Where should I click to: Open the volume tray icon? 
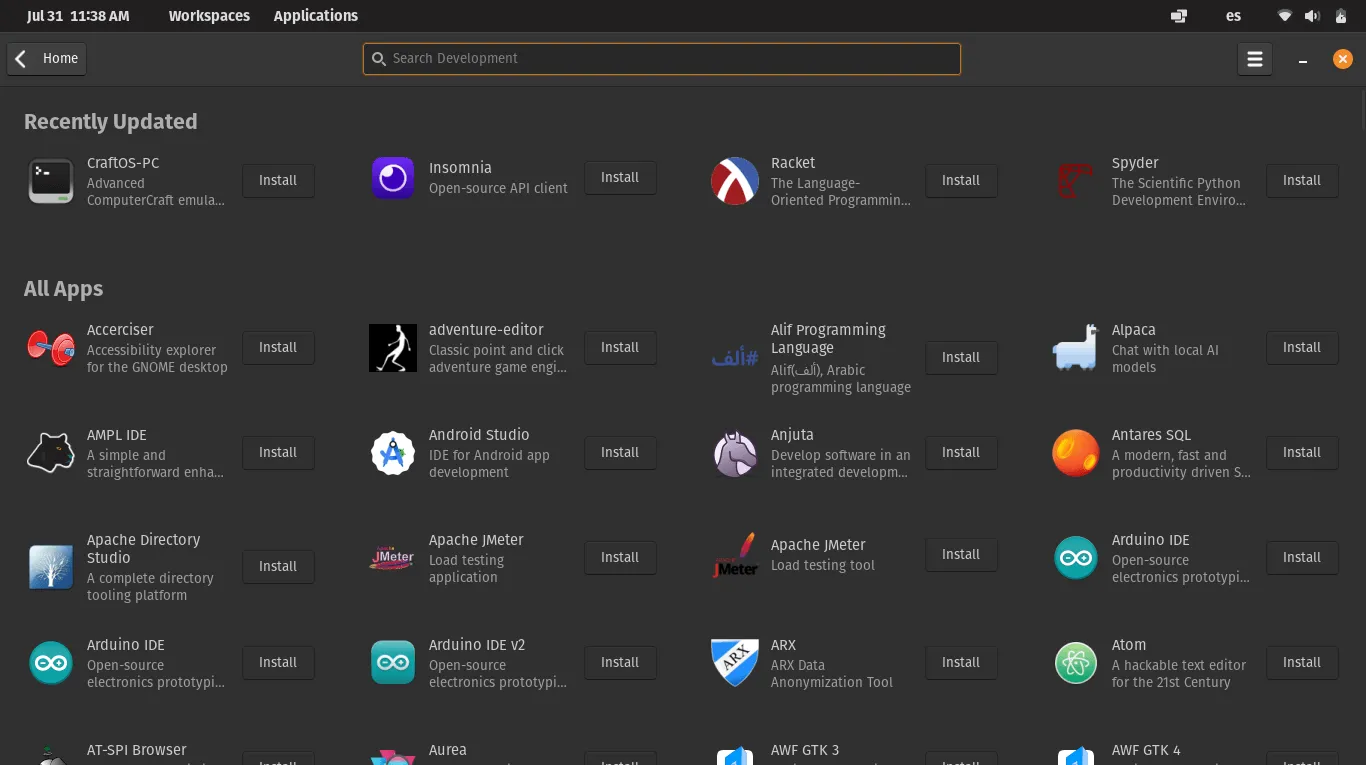1312,16
